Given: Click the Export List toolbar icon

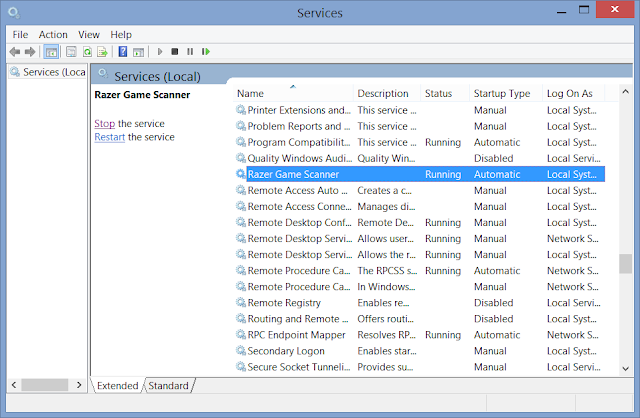Looking at the screenshot, I should click(103, 51).
